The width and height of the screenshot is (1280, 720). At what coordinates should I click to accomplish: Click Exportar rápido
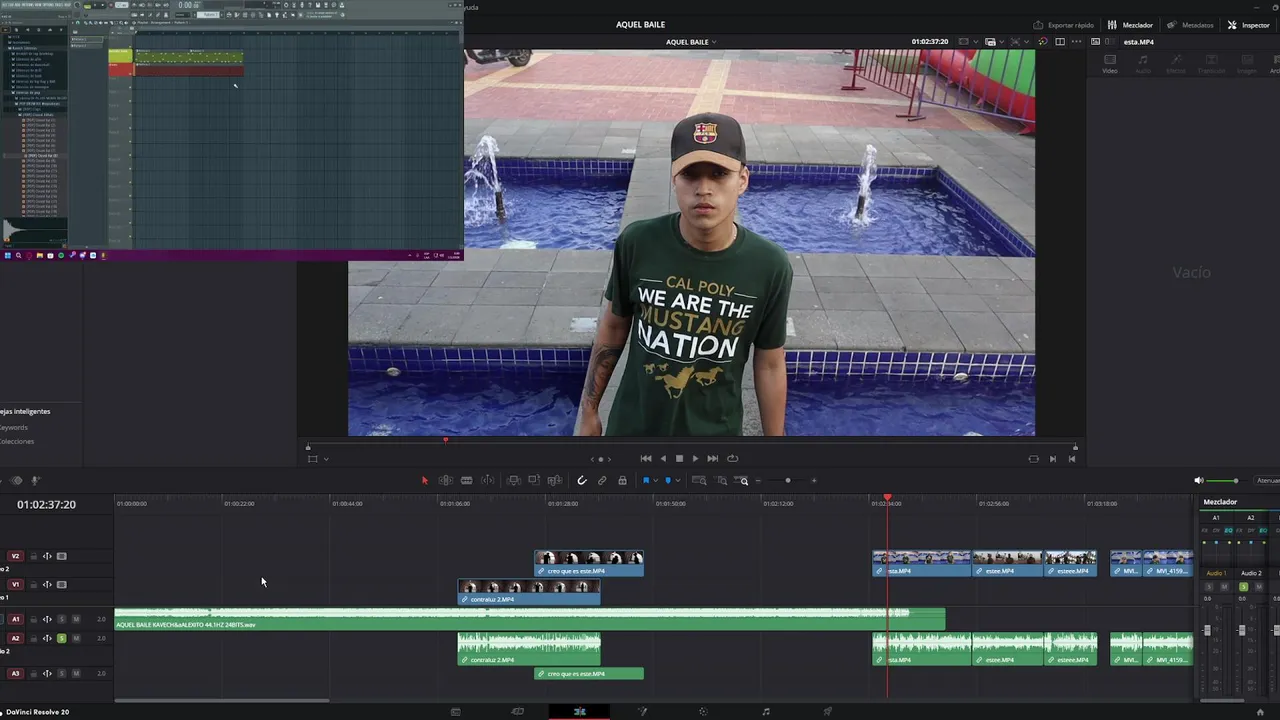click(x=1063, y=25)
